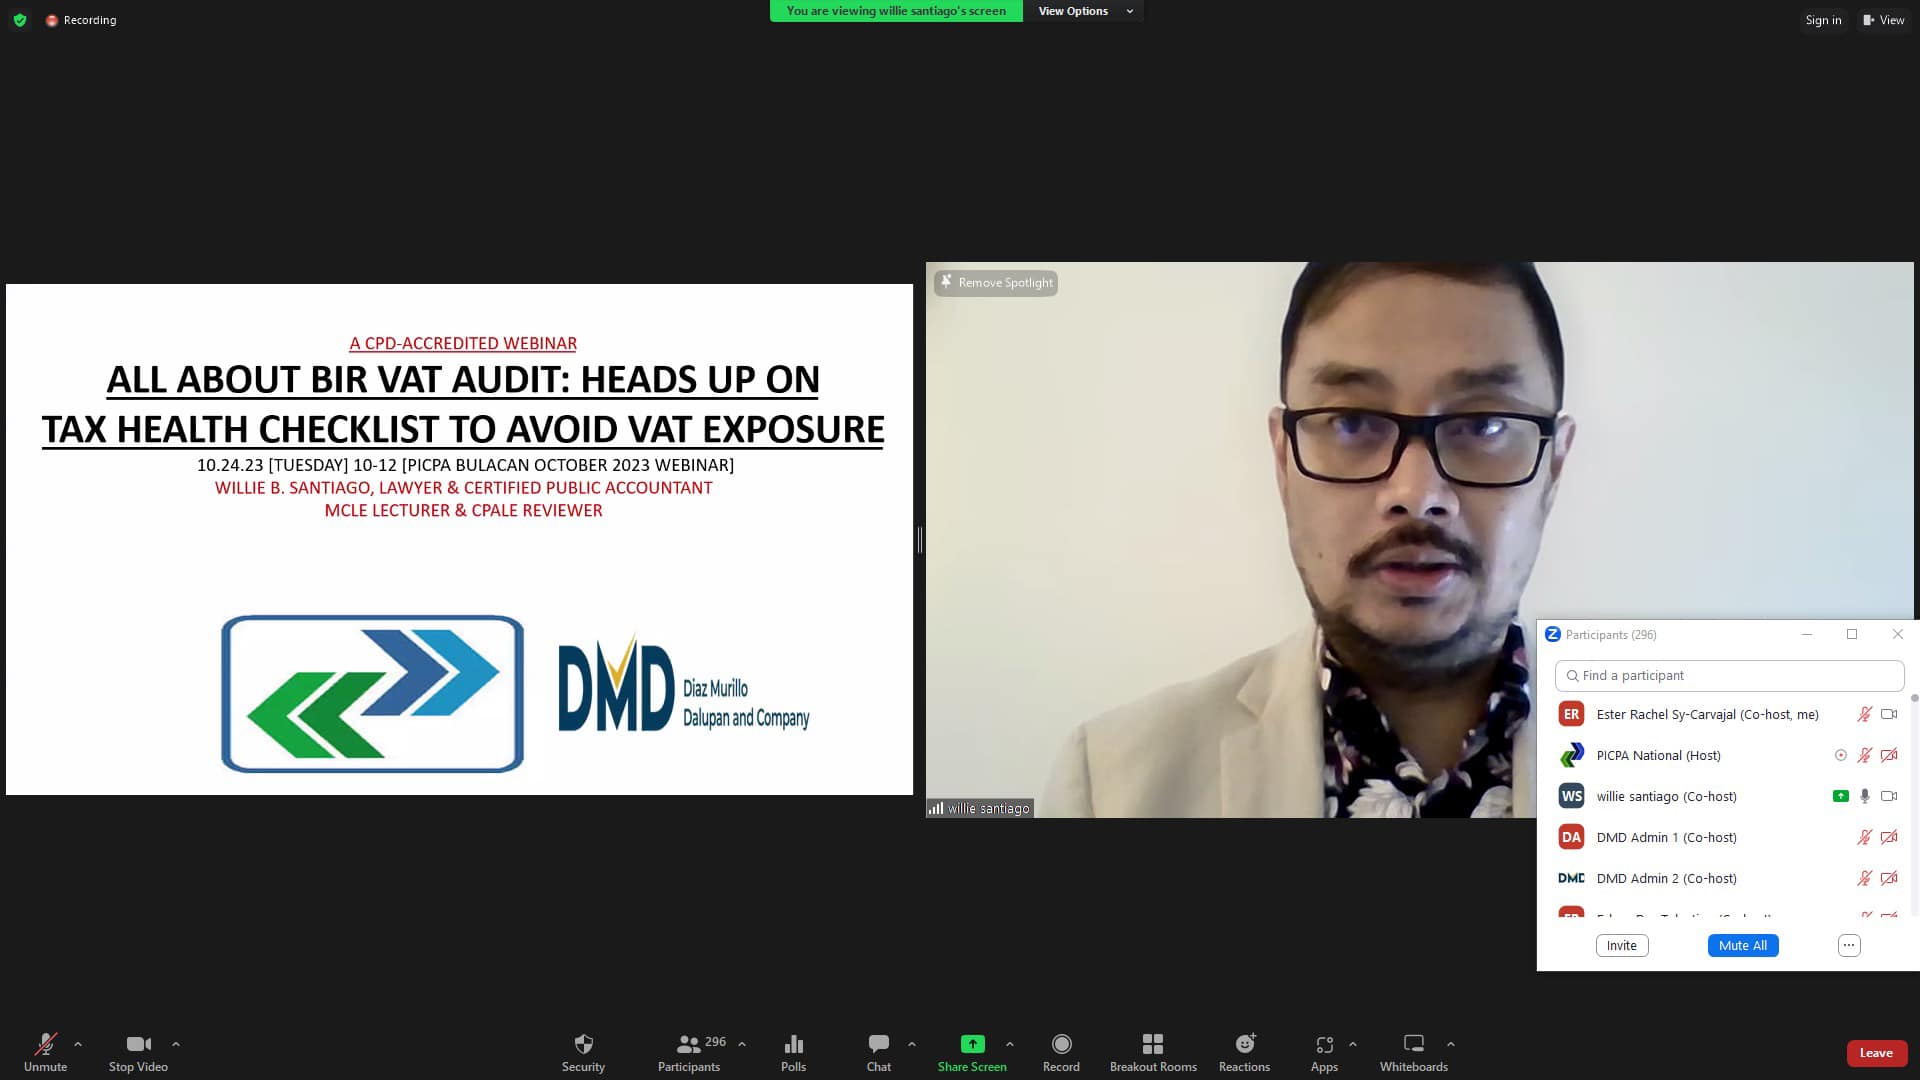Maximize the Participants panel window
The width and height of the screenshot is (1920, 1080).
click(x=1852, y=635)
